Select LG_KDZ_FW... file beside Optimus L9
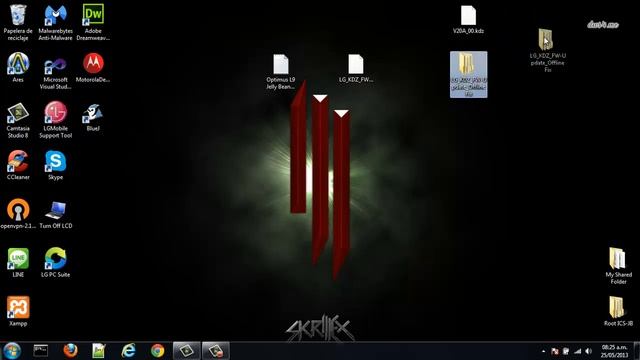The width and height of the screenshot is (640, 360). (356, 69)
